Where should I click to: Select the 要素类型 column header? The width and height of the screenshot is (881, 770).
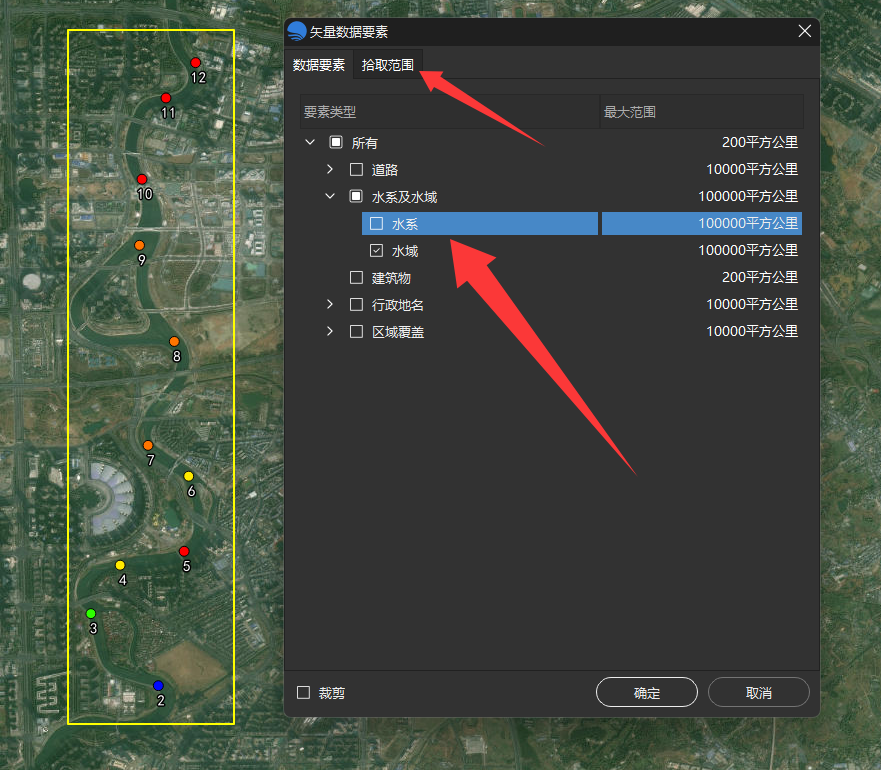coord(450,112)
